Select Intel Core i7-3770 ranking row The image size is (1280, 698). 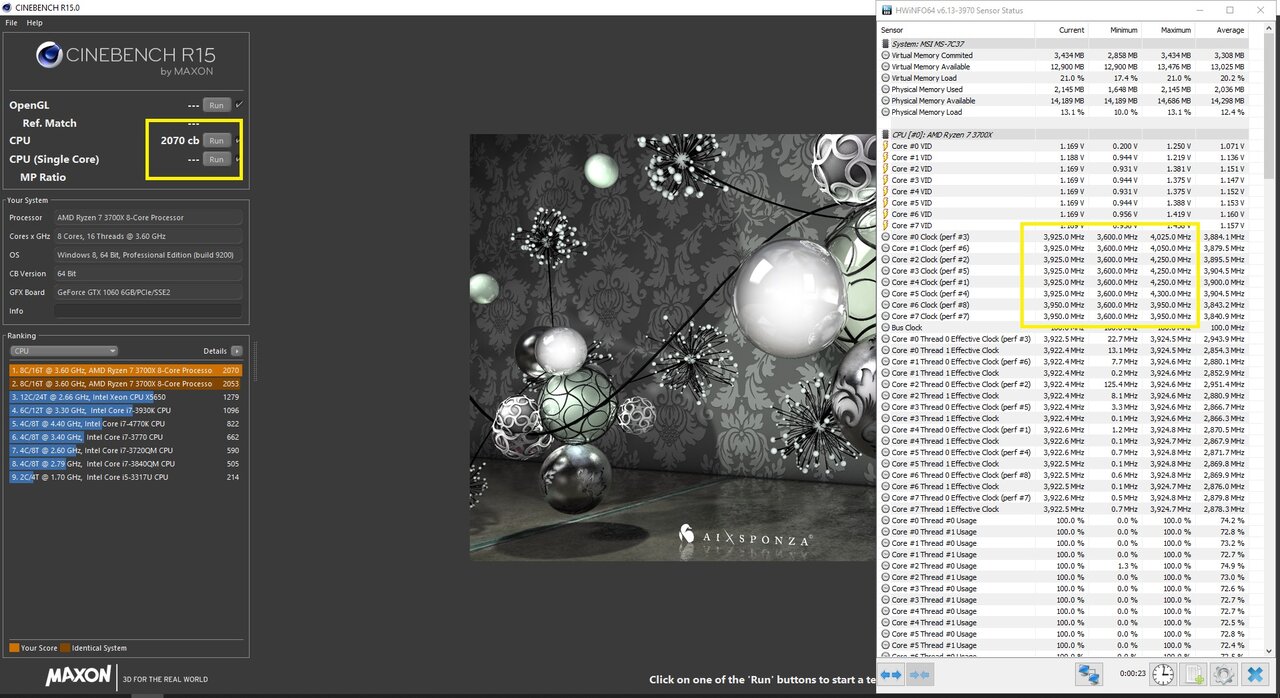tap(125, 437)
